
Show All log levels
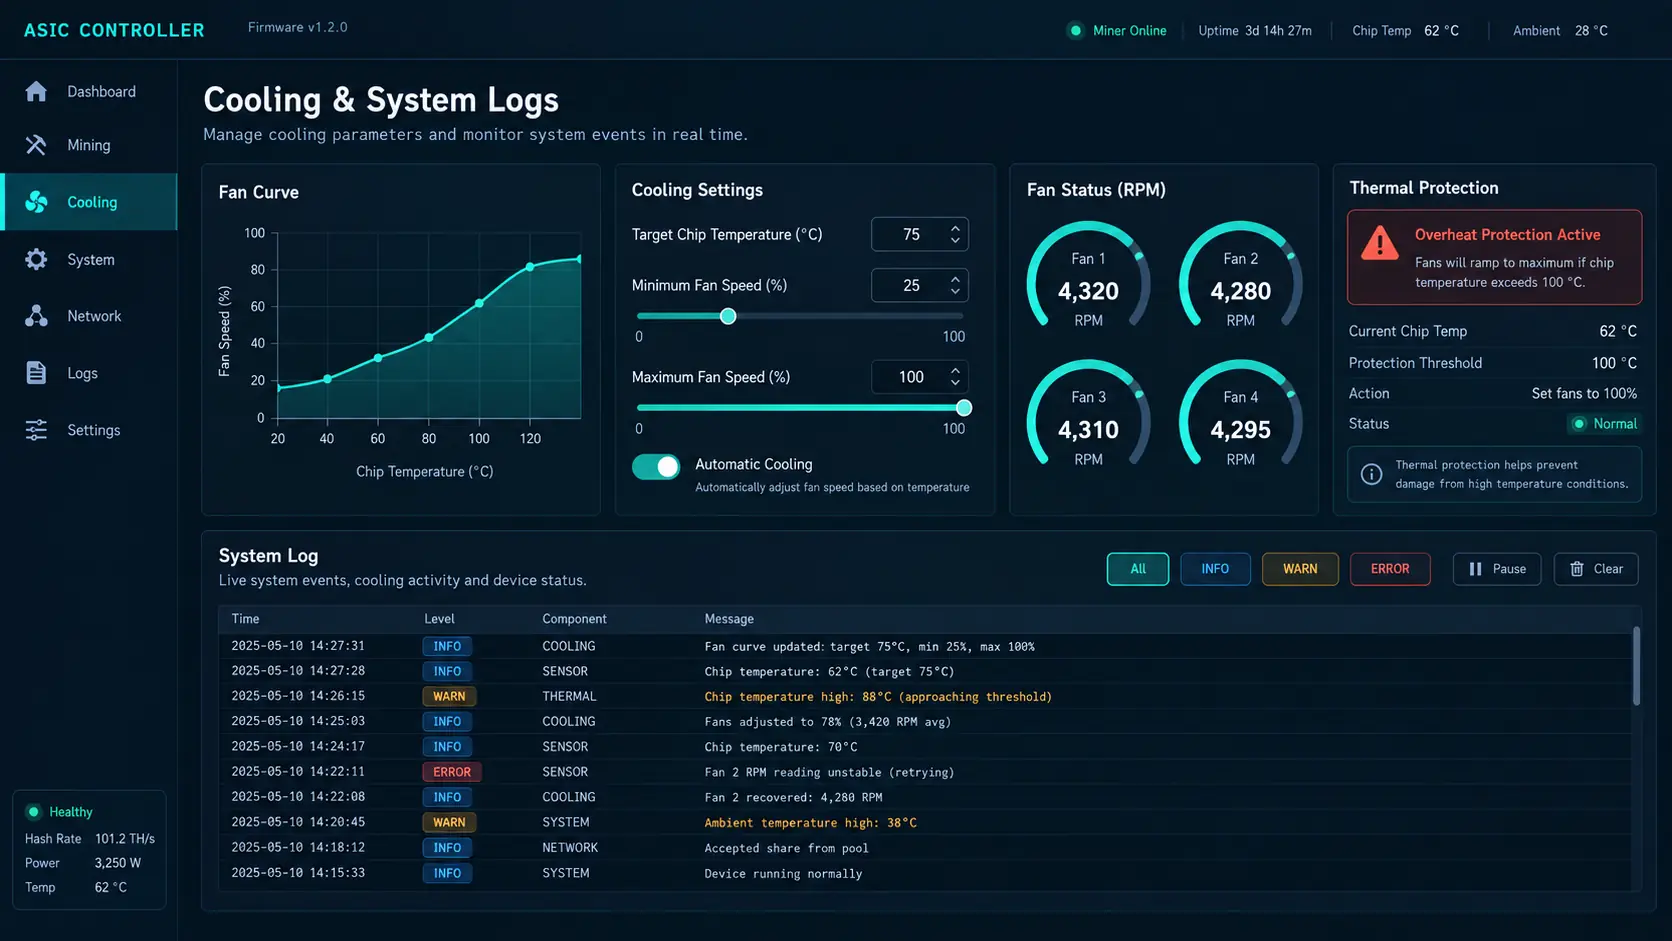(1138, 569)
